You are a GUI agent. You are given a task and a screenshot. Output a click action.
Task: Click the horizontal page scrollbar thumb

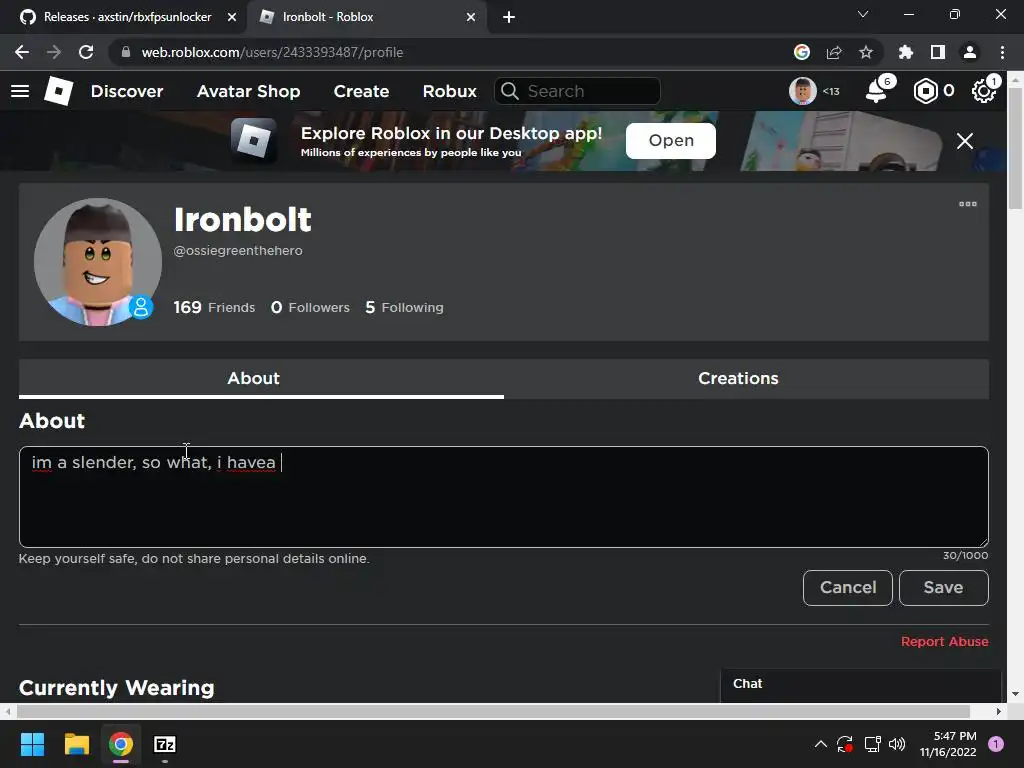click(493, 711)
